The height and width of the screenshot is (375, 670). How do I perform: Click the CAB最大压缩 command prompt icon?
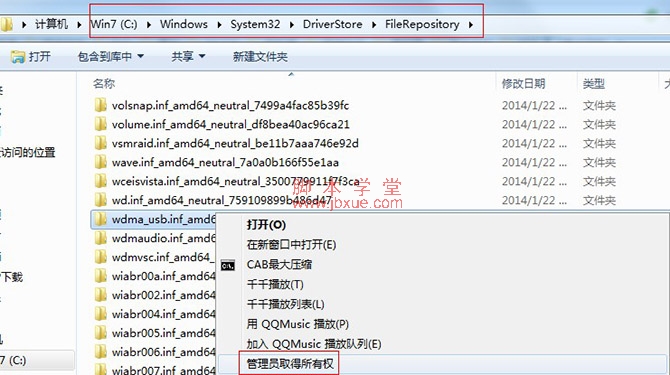[x=228, y=265]
